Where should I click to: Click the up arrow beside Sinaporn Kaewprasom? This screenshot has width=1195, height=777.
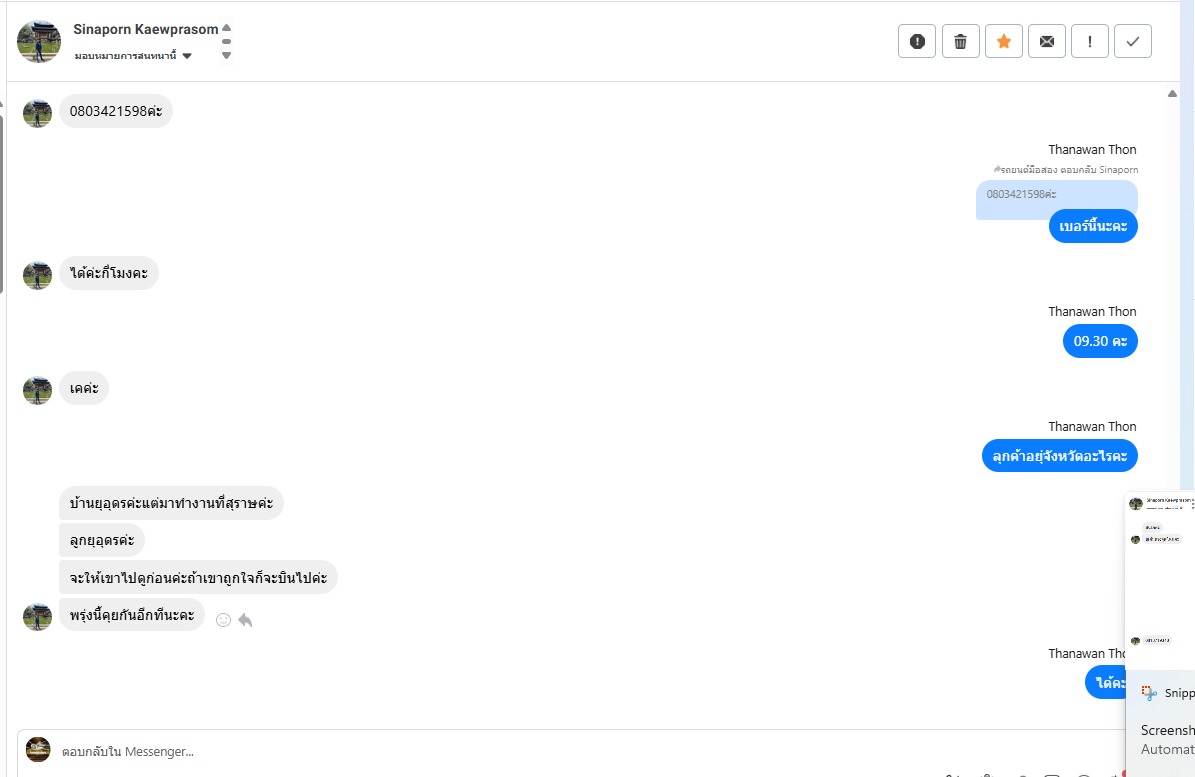click(x=227, y=28)
